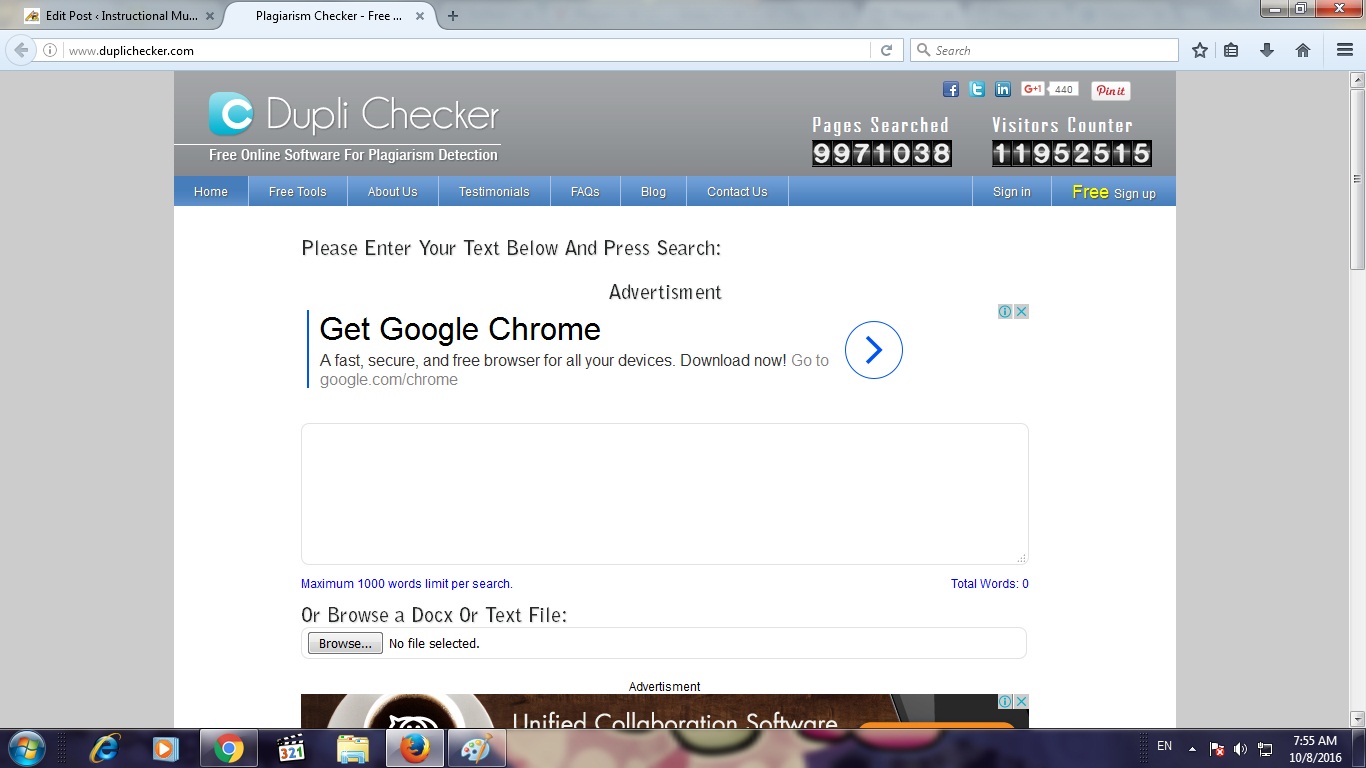Click the Pinterest Pin it button

click(1110, 90)
